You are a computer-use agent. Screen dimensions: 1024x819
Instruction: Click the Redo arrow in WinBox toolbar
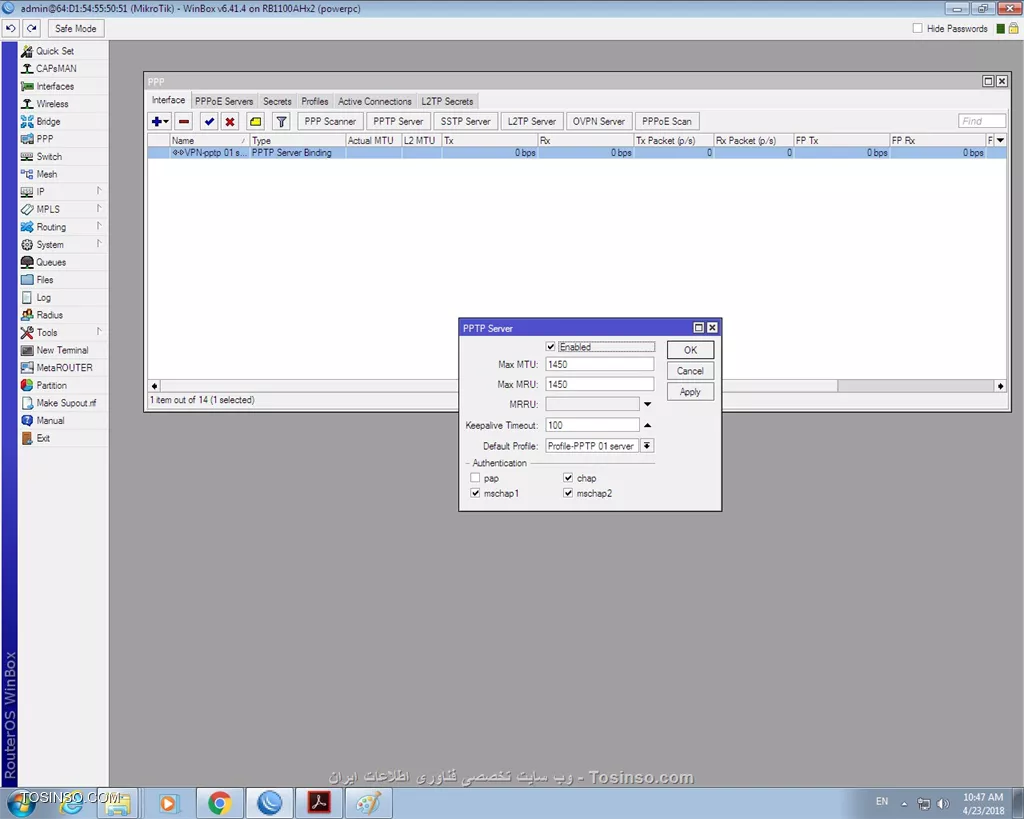[x=31, y=29]
